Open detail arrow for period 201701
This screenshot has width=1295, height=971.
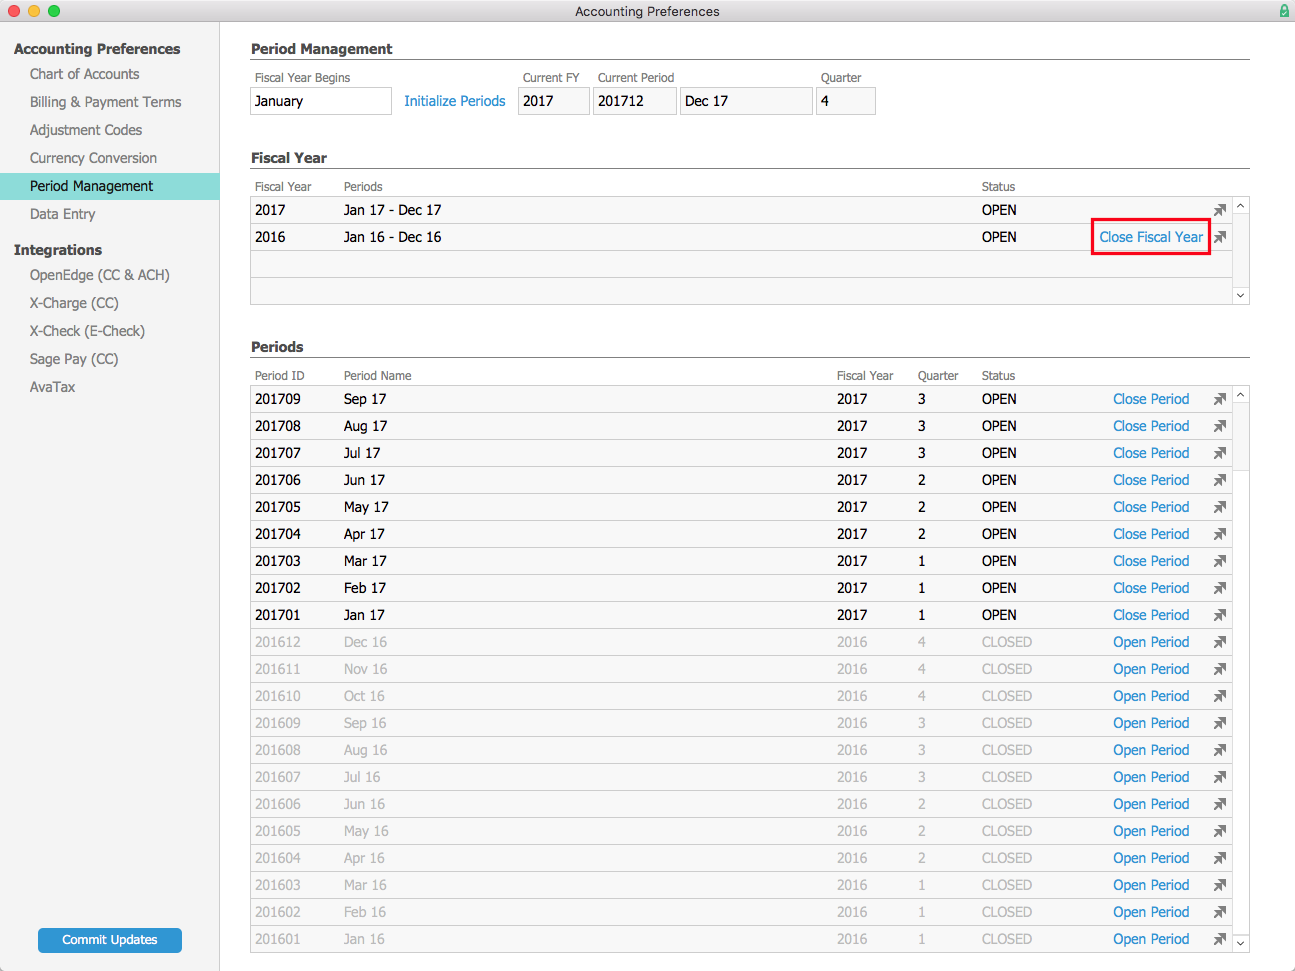[1220, 615]
